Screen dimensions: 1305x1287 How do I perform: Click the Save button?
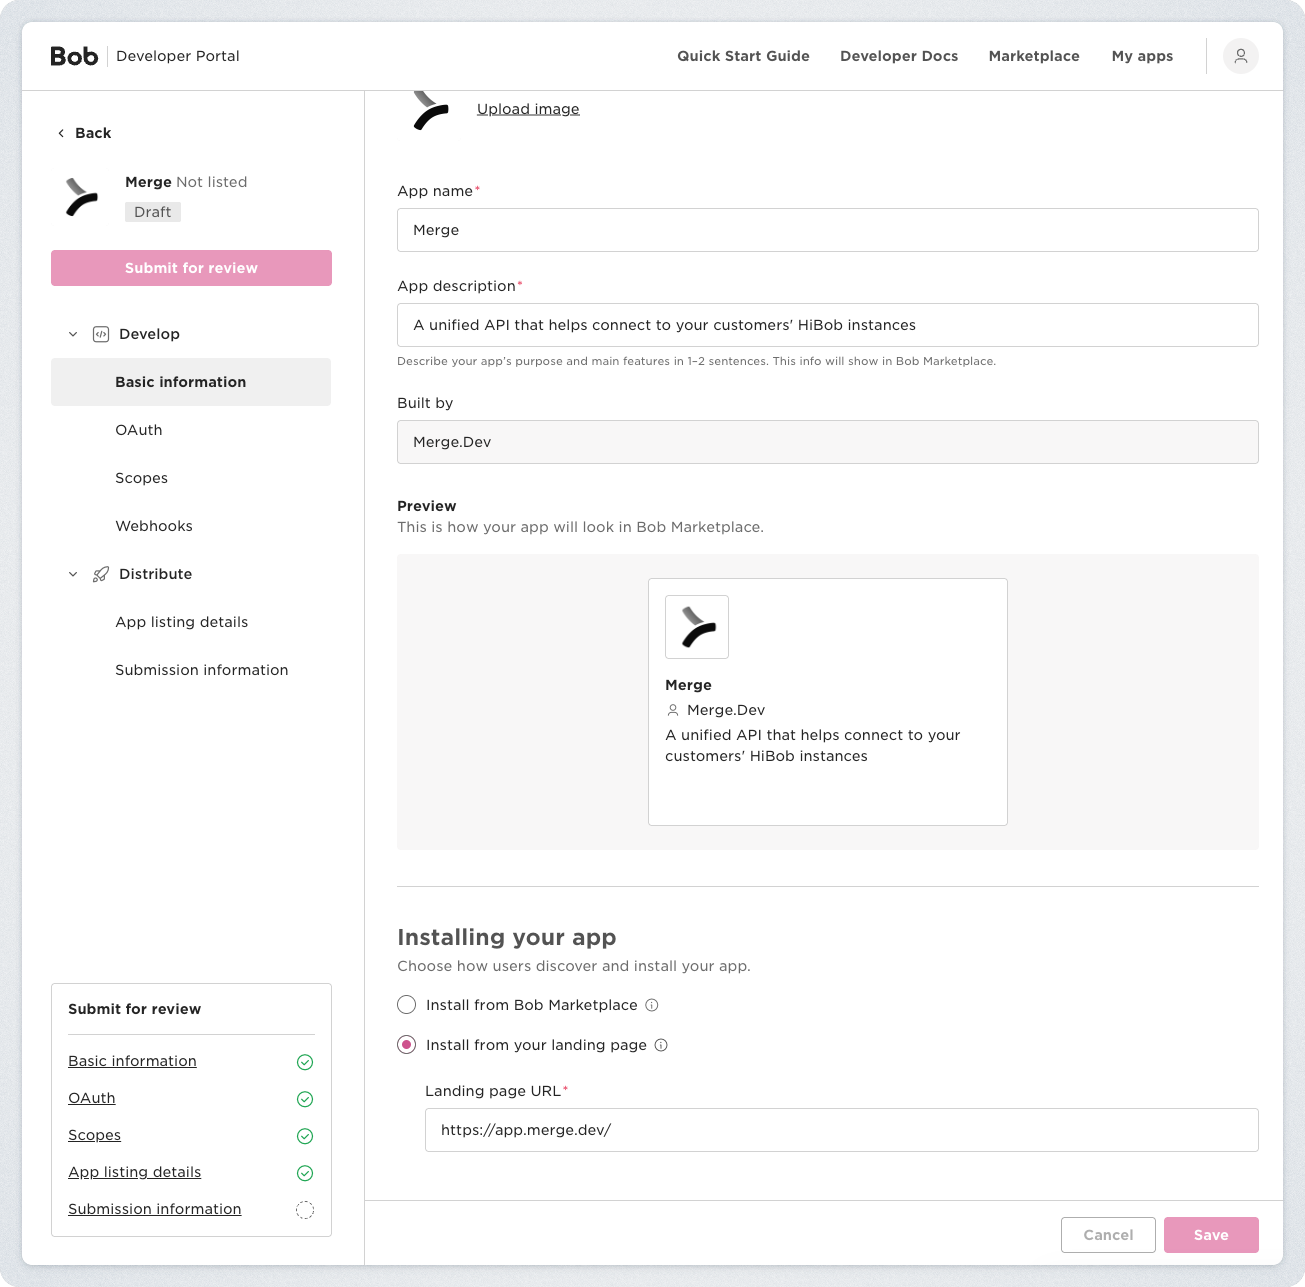(1211, 1235)
